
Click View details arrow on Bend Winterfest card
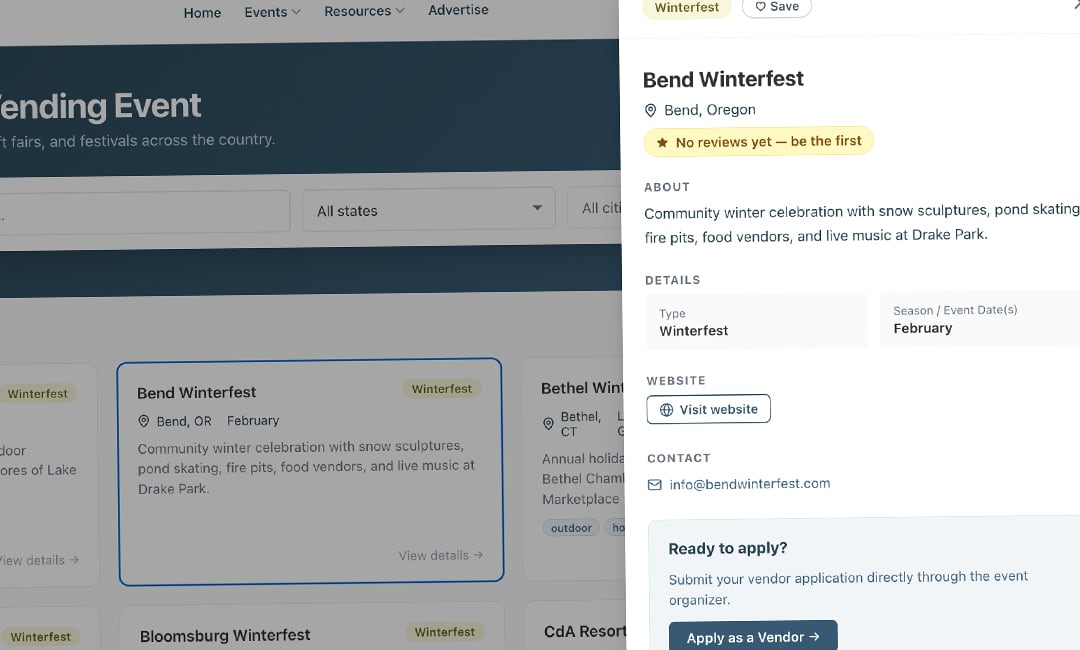pyautogui.click(x=478, y=555)
